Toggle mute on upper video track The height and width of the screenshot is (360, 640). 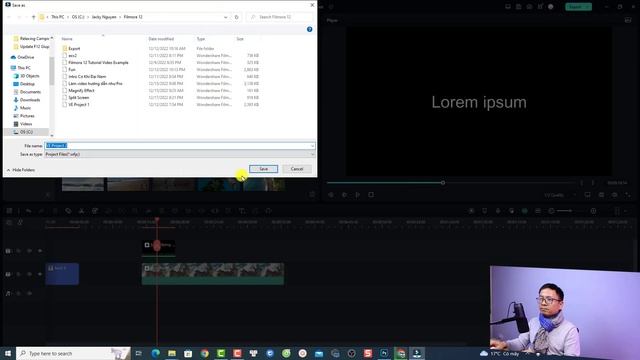pyautogui.click(x=29, y=251)
